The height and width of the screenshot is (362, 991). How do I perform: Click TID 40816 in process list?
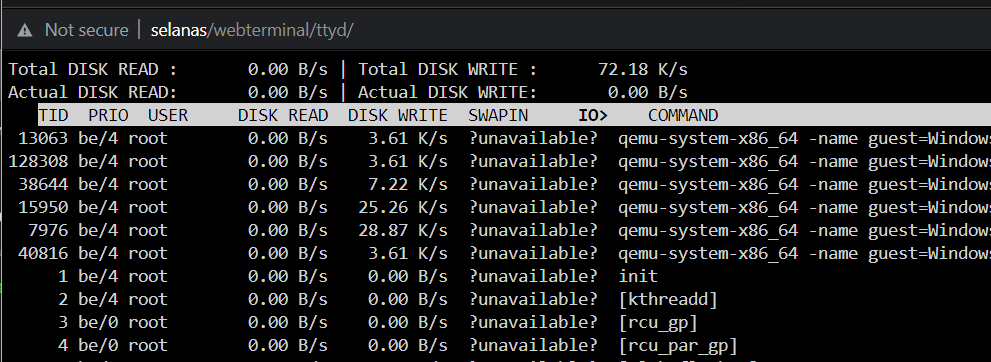(x=42, y=253)
